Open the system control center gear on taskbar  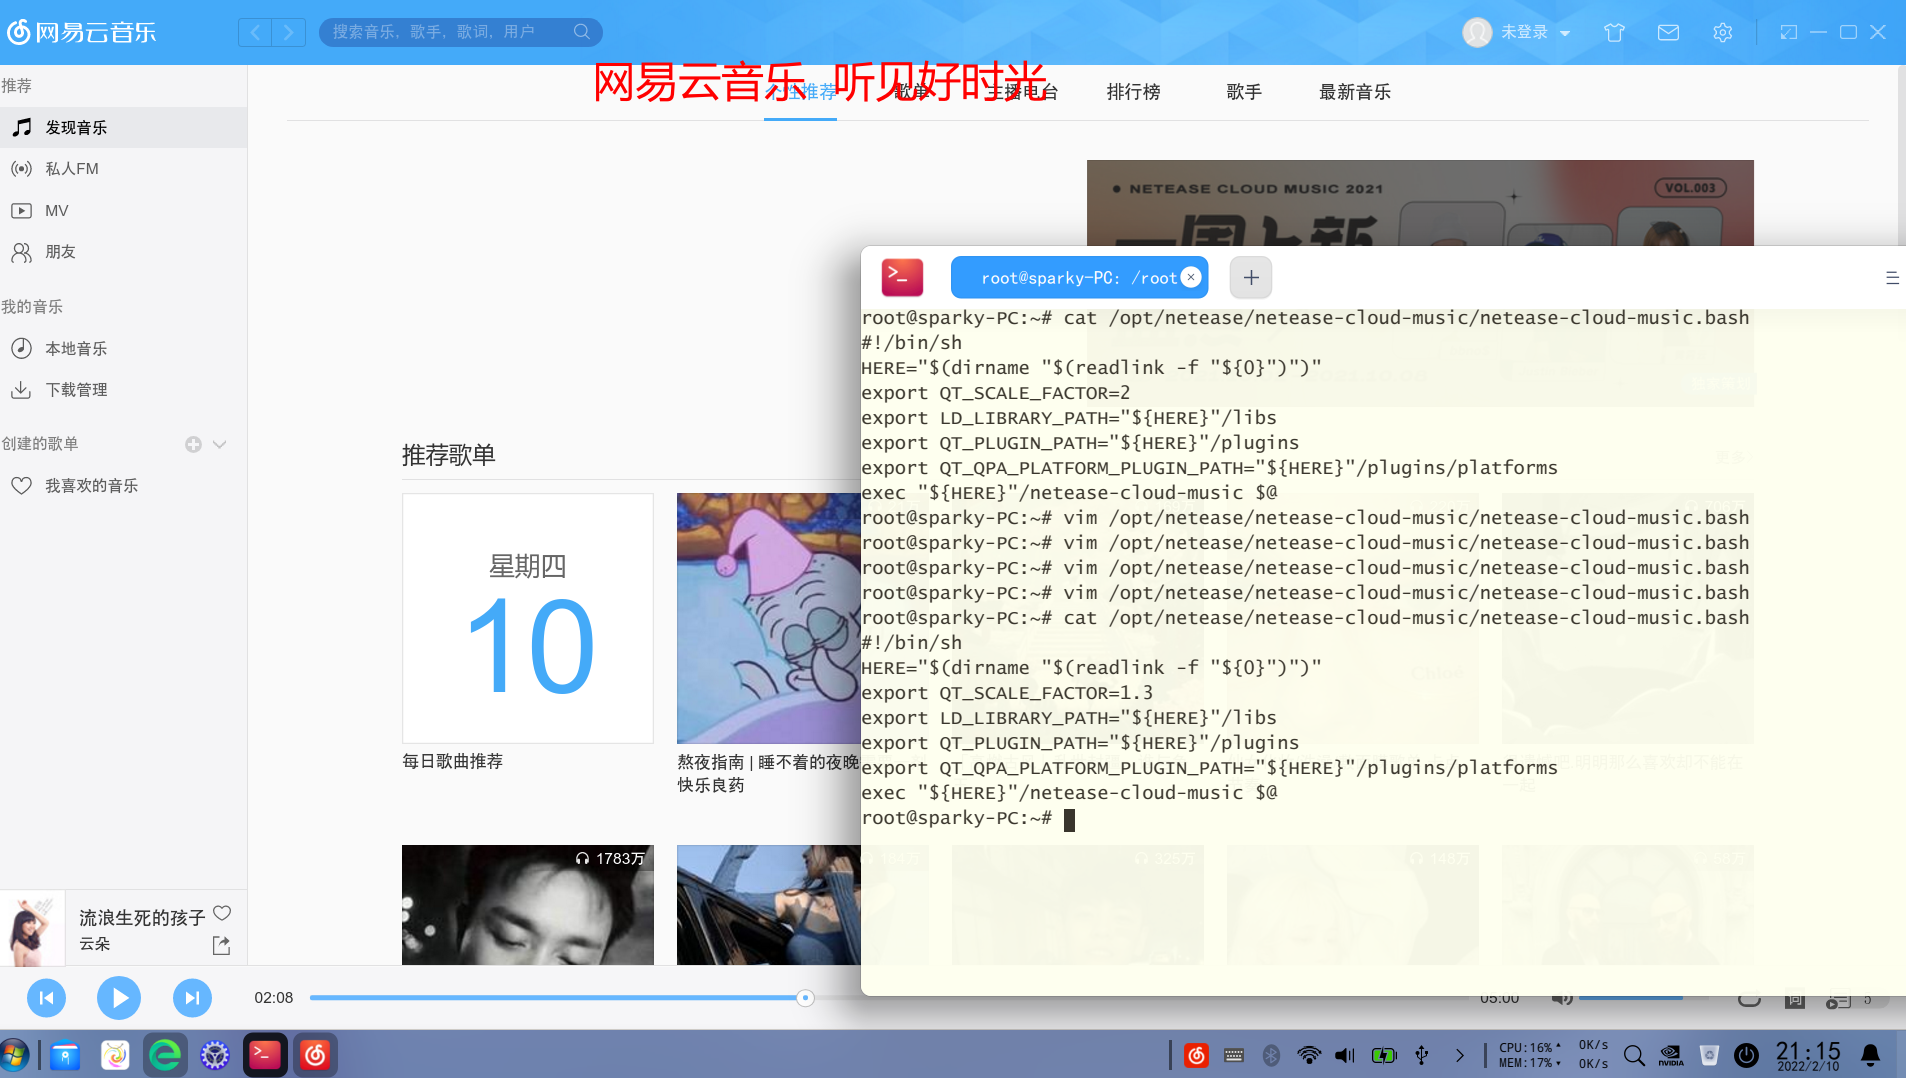[x=215, y=1055]
